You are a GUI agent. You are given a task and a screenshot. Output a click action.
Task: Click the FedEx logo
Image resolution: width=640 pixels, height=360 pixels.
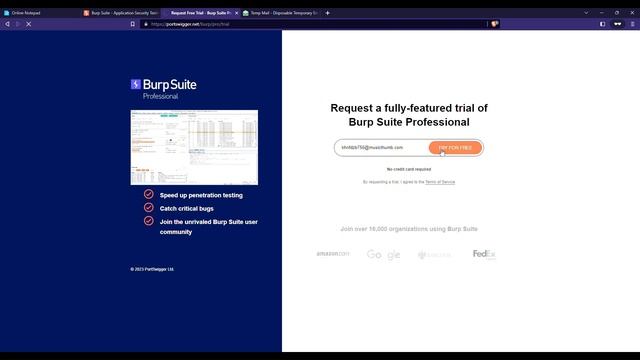click(x=484, y=254)
